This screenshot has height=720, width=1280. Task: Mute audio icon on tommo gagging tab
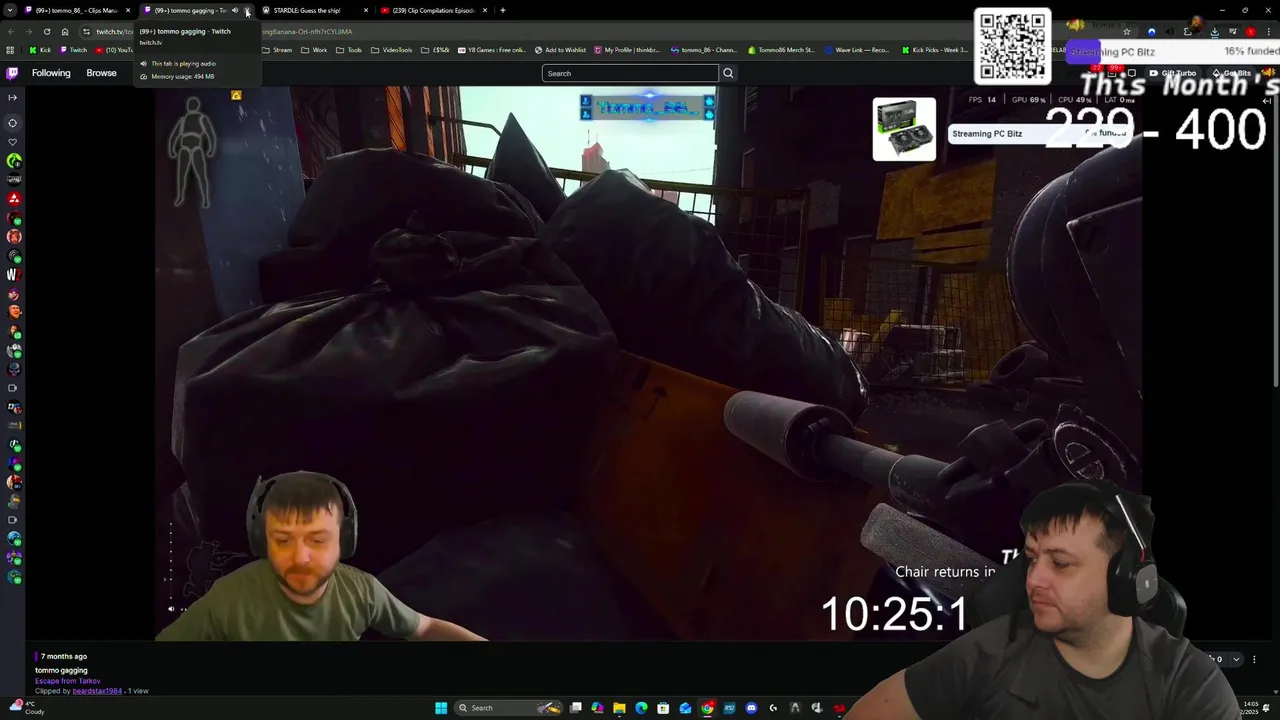point(235,10)
